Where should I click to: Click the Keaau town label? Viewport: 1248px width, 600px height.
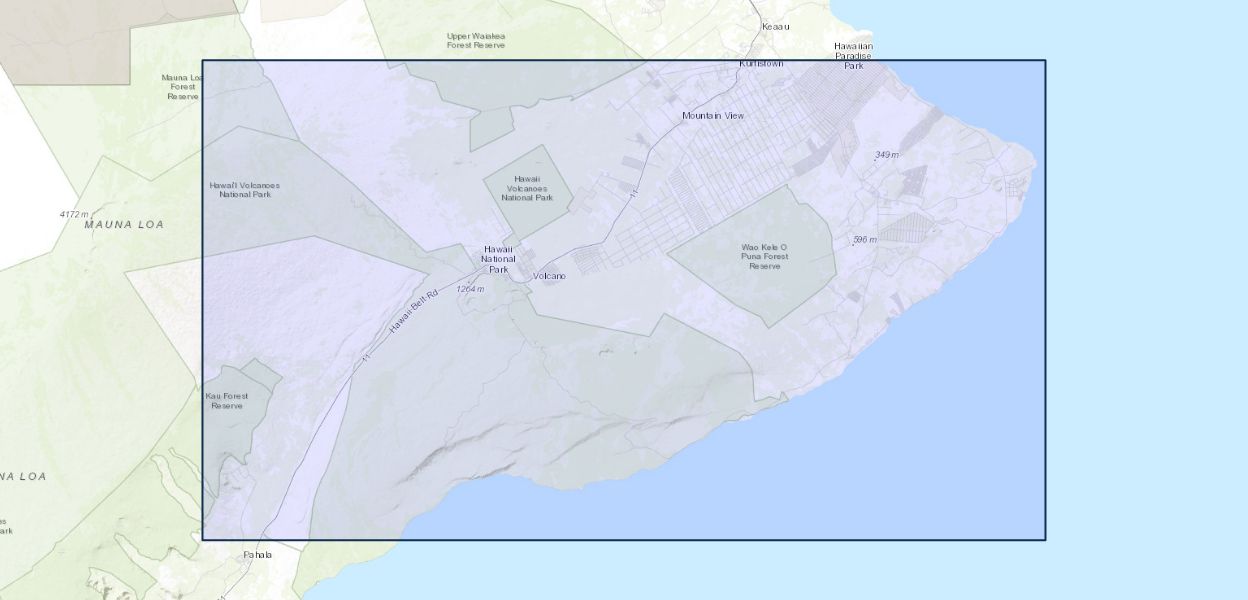tap(775, 26)
